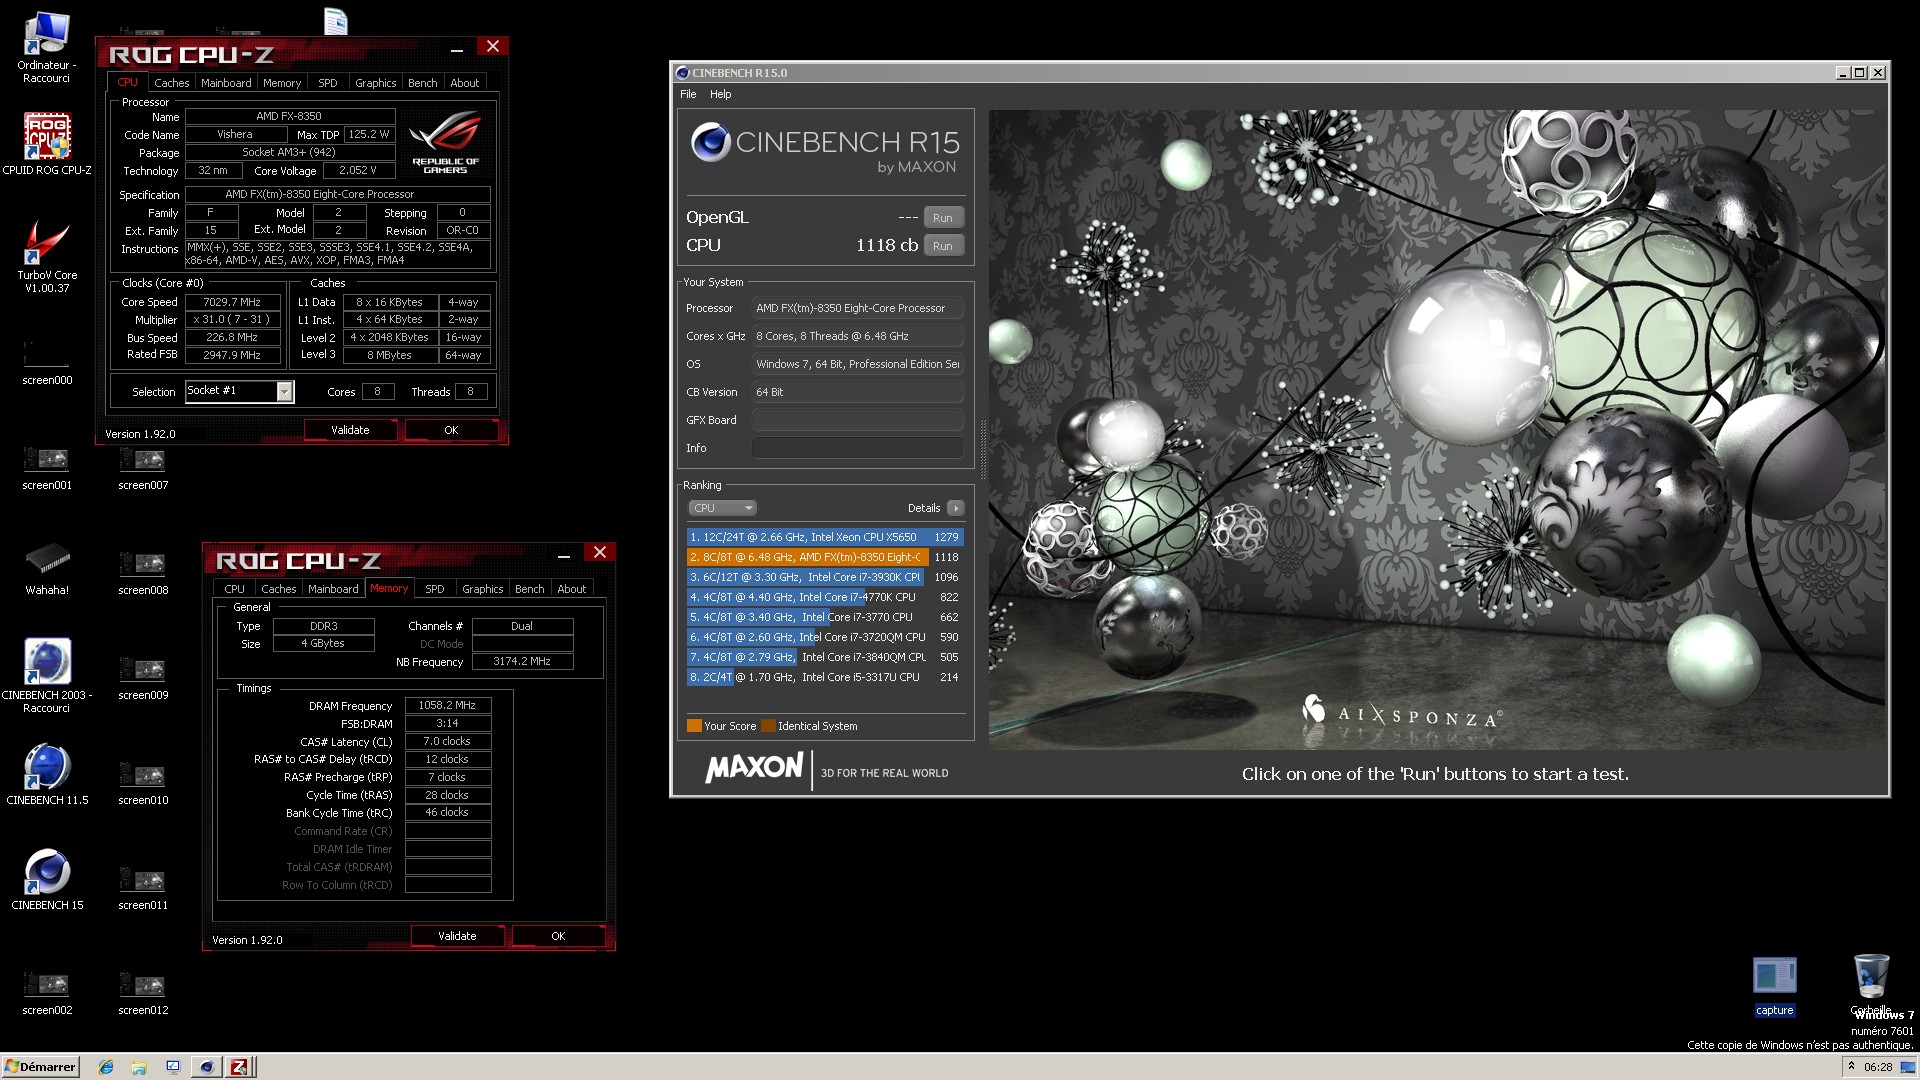
Task: Run the OpenGL benchmark
Action: [942, 218]
